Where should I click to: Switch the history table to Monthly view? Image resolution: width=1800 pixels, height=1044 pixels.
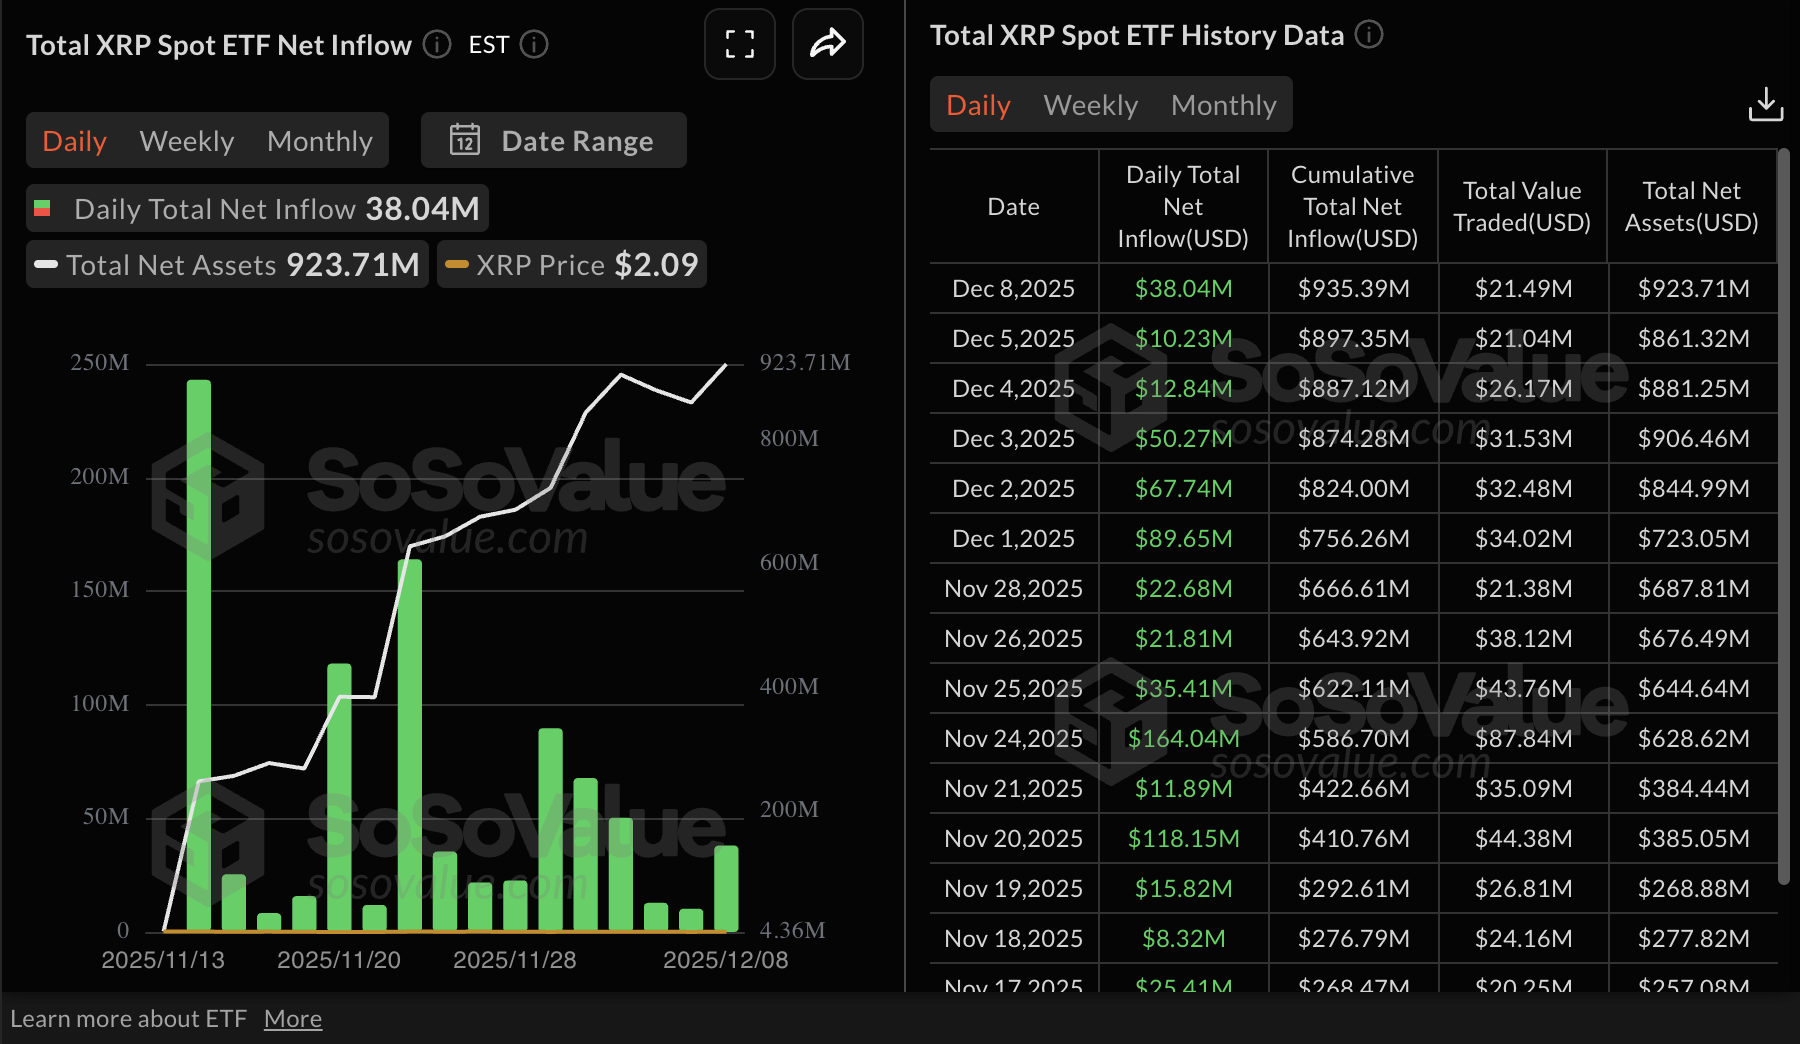pos(1224,104)
